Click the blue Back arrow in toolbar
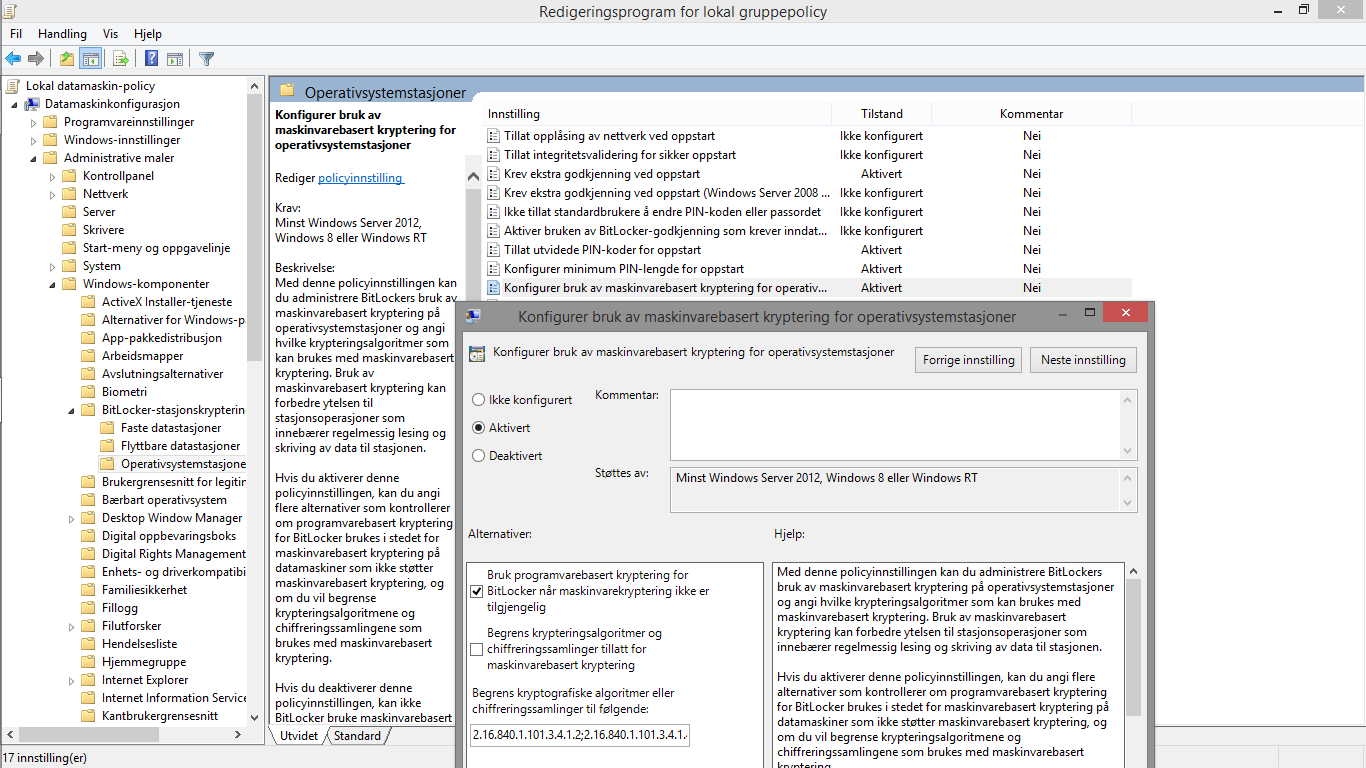1366x768 pixels. [13, 59]
